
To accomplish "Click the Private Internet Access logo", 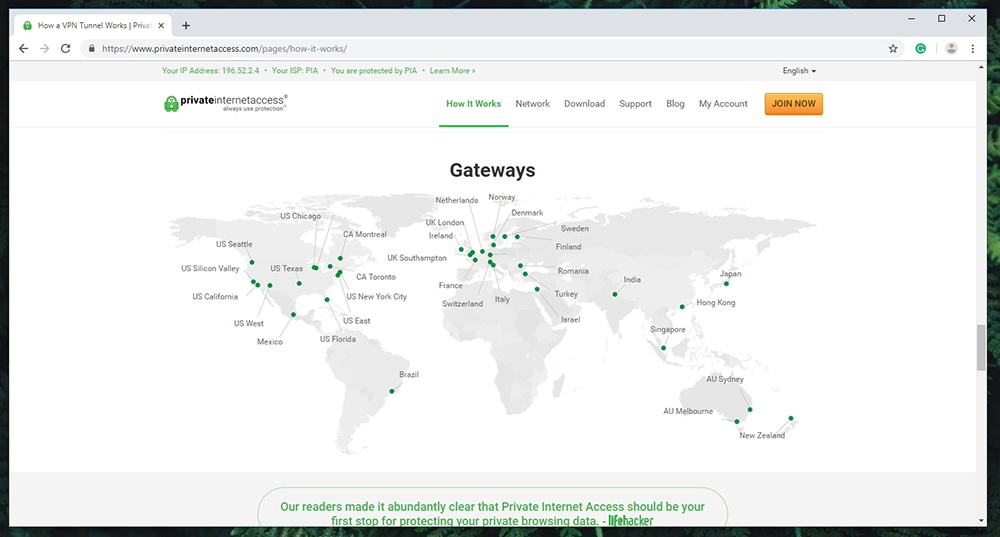I will click(226, 103).
